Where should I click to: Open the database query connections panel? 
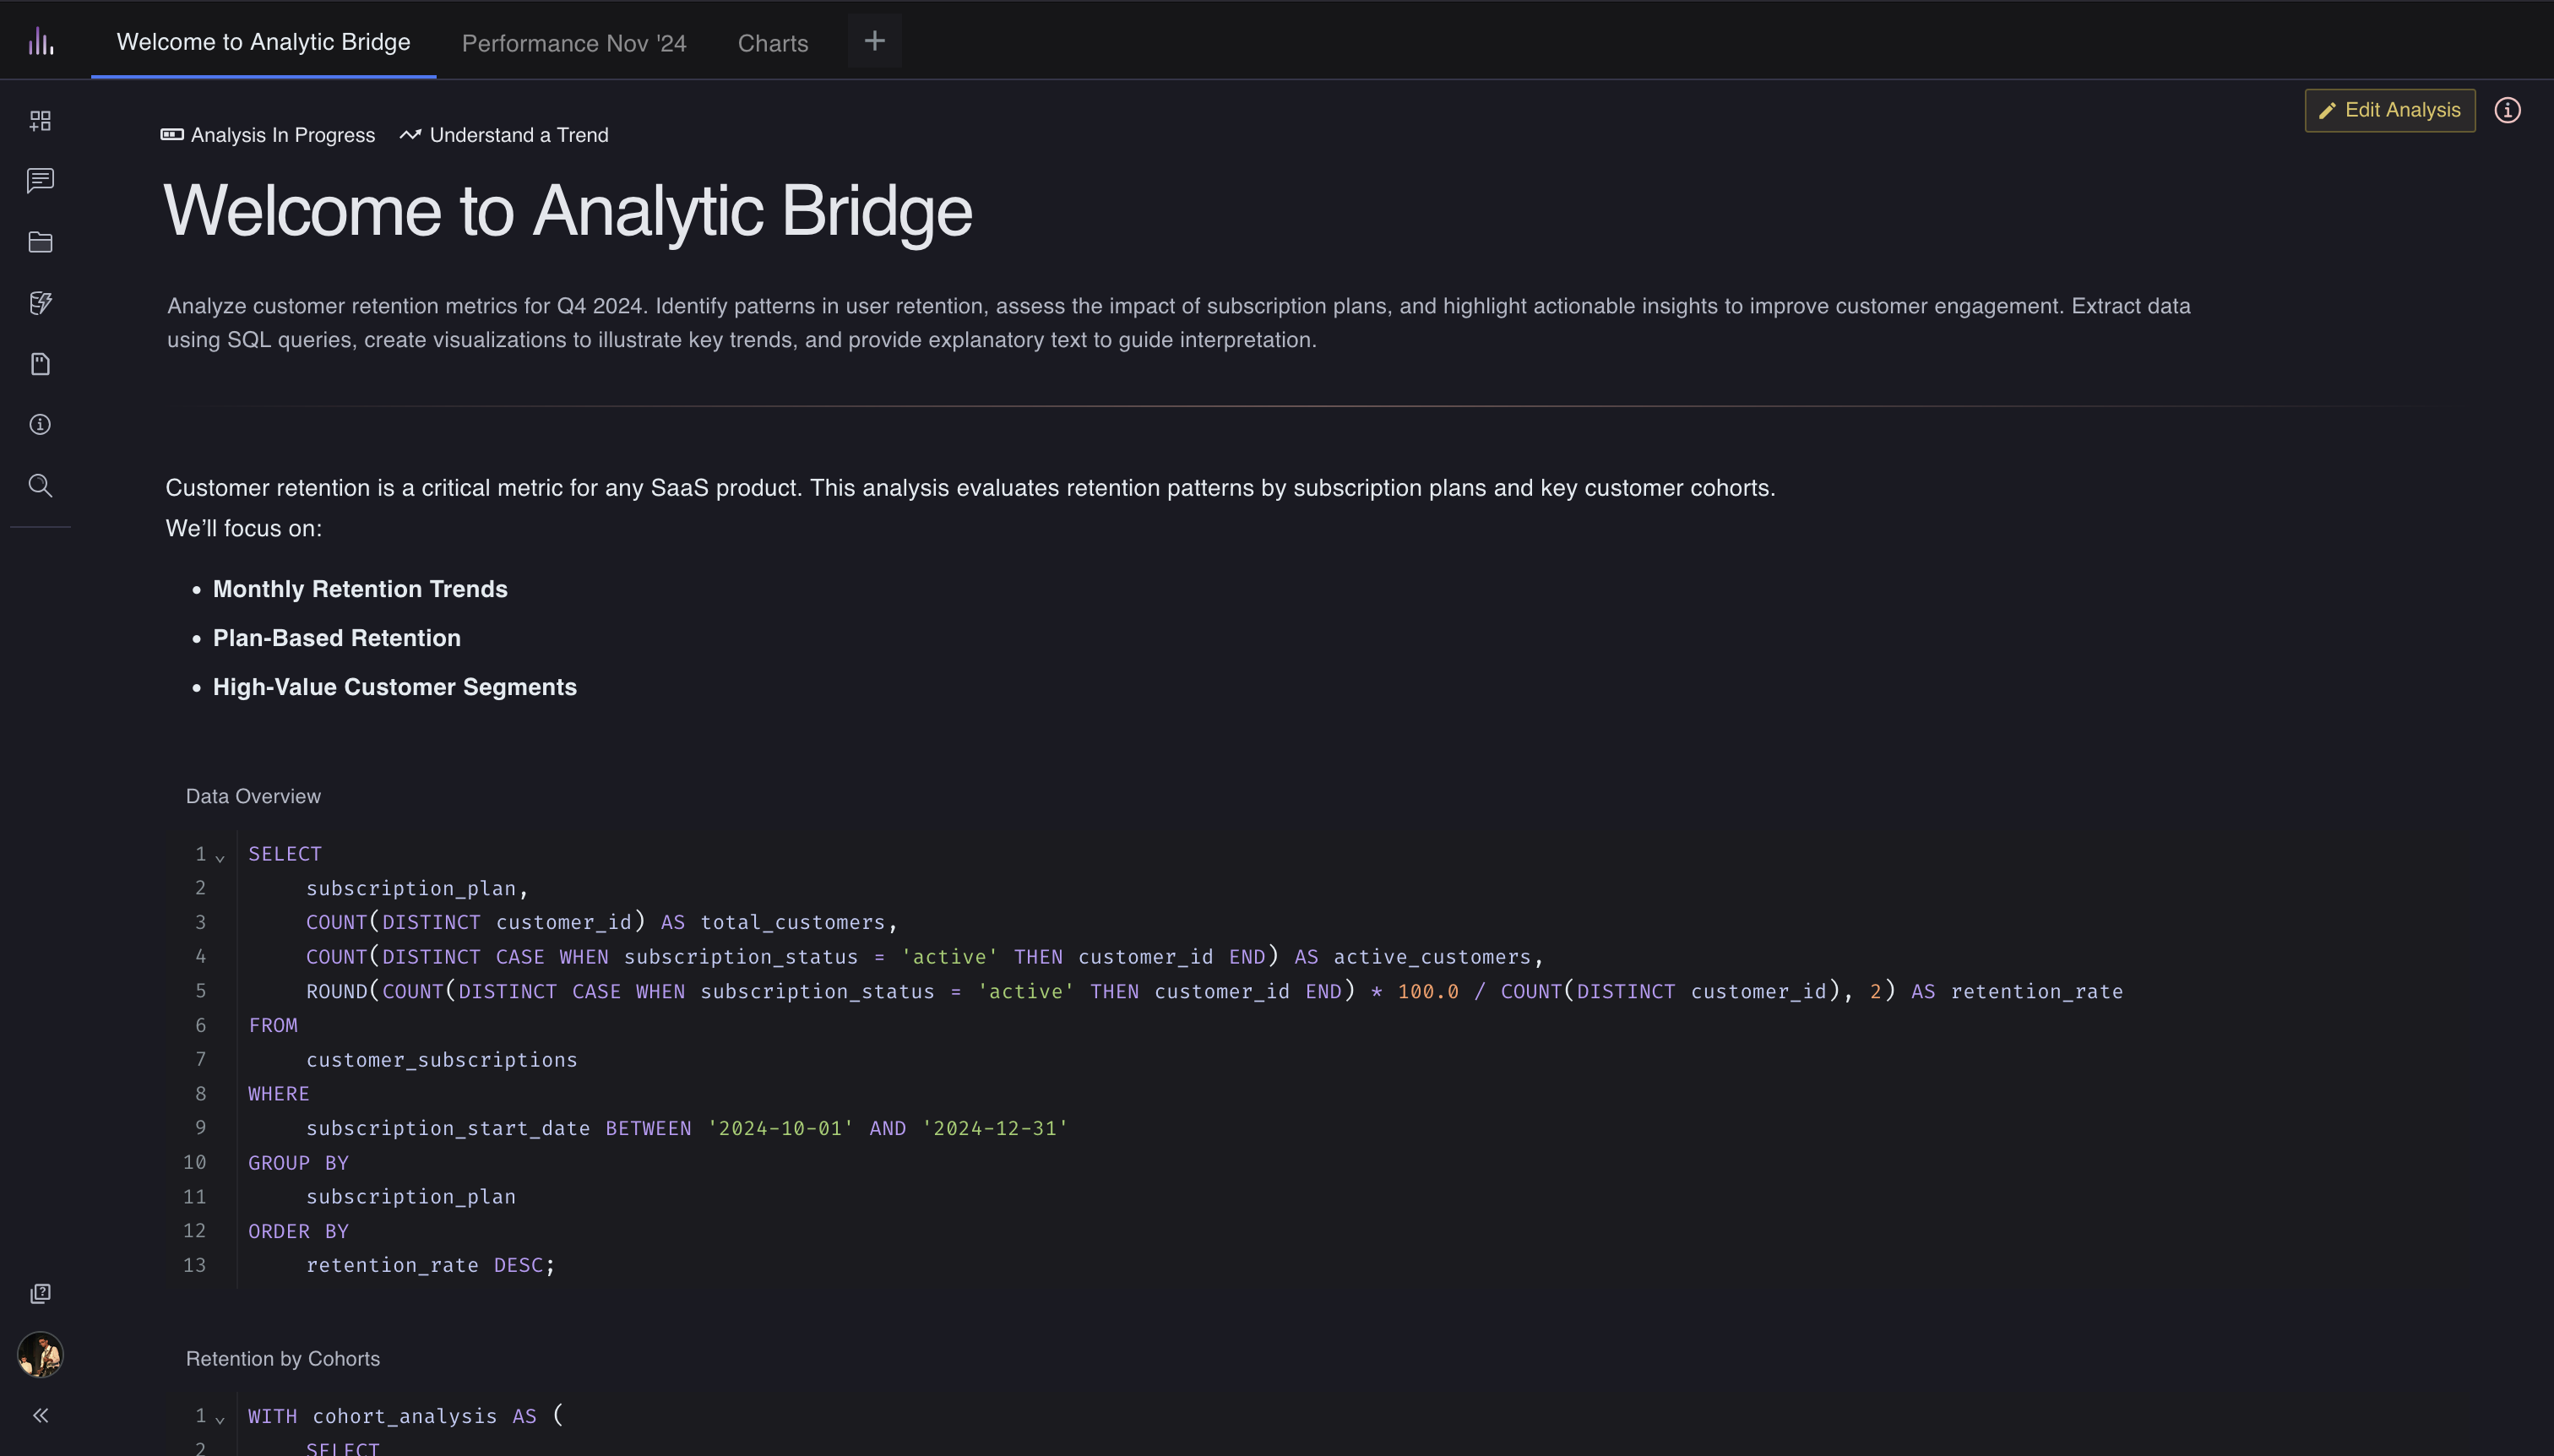click(40, 303)
